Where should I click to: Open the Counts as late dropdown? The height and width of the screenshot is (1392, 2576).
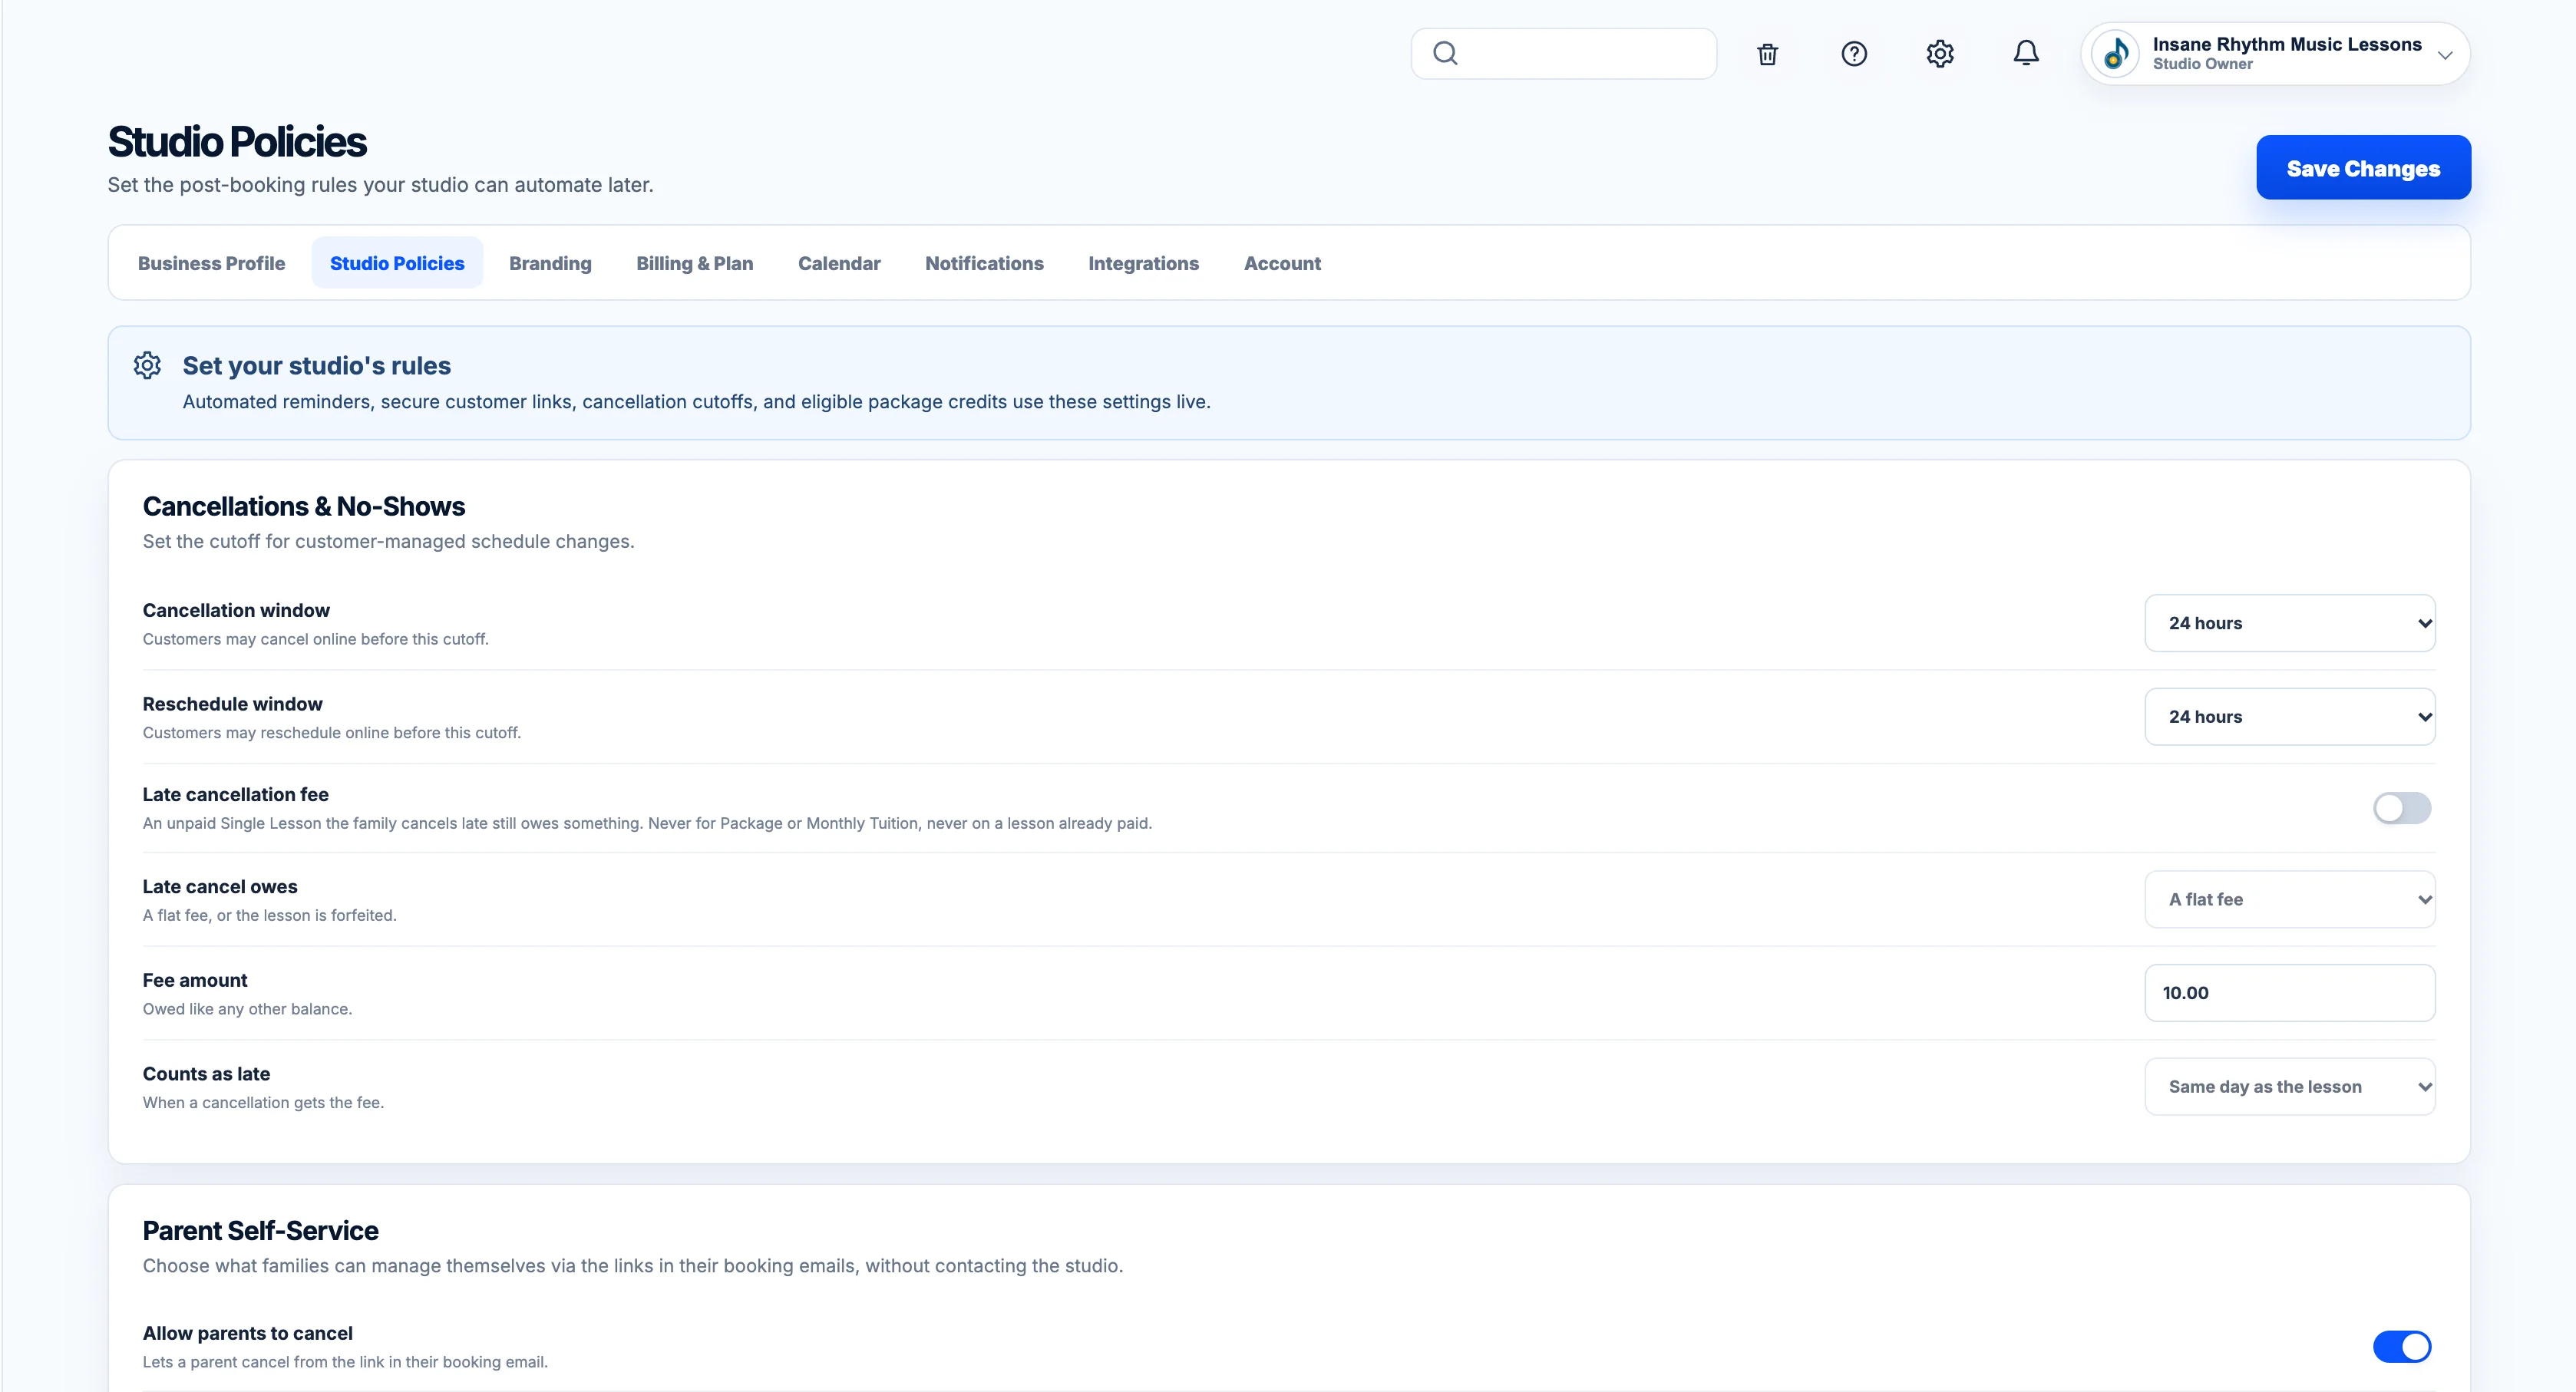coord(2290,1087)
